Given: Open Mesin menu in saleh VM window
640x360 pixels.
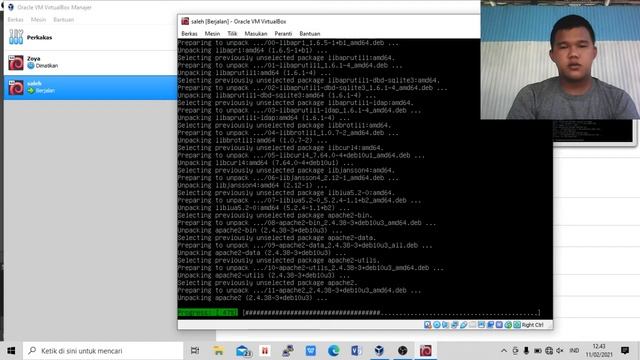Looking at the screenshot, I should 212,33.
